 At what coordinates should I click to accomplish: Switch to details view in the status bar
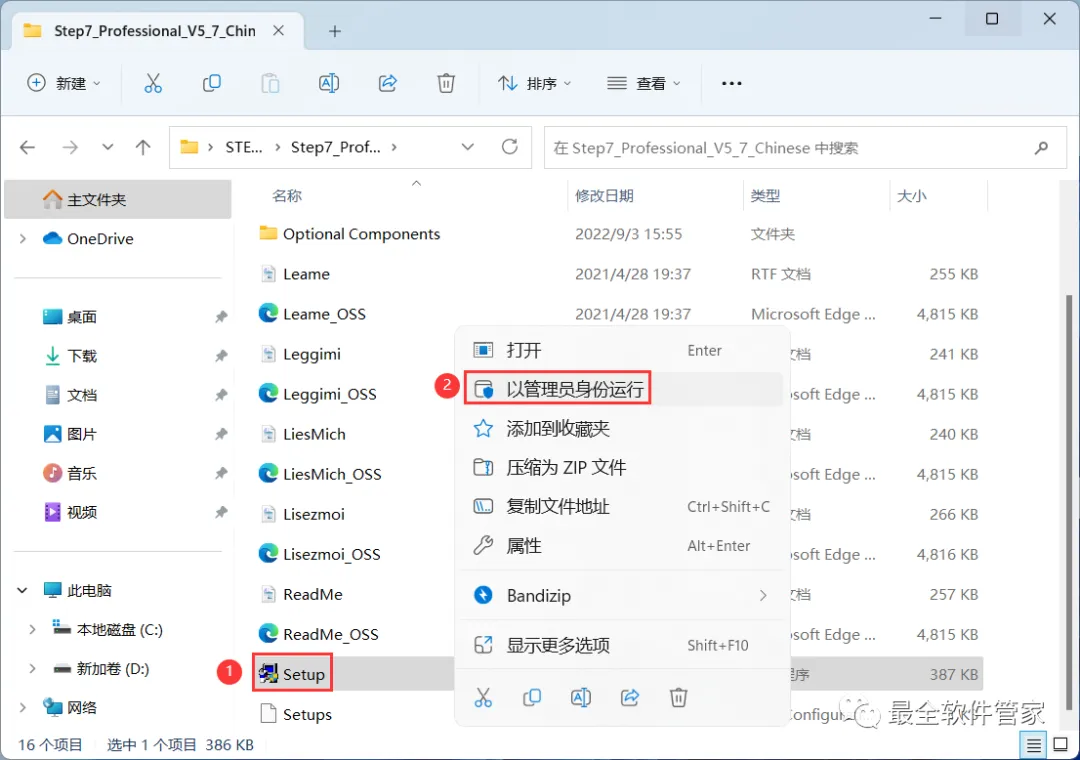tap(1033, 745)
